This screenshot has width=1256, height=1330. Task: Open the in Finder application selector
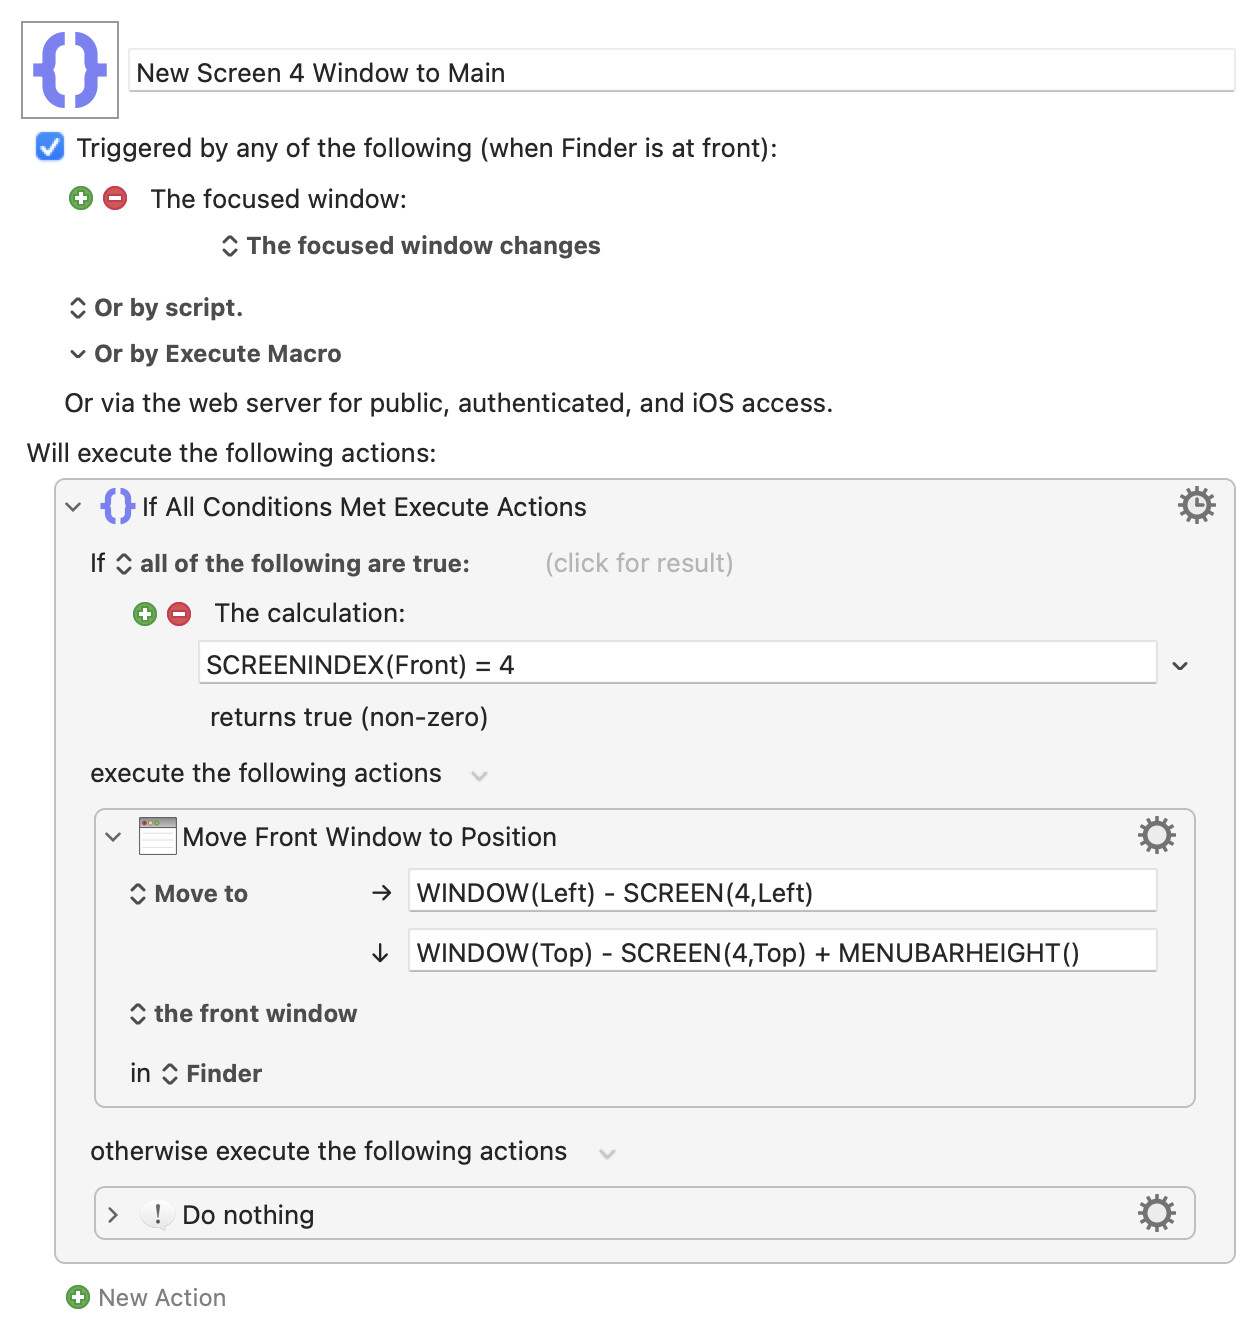tap(211, 1074)
